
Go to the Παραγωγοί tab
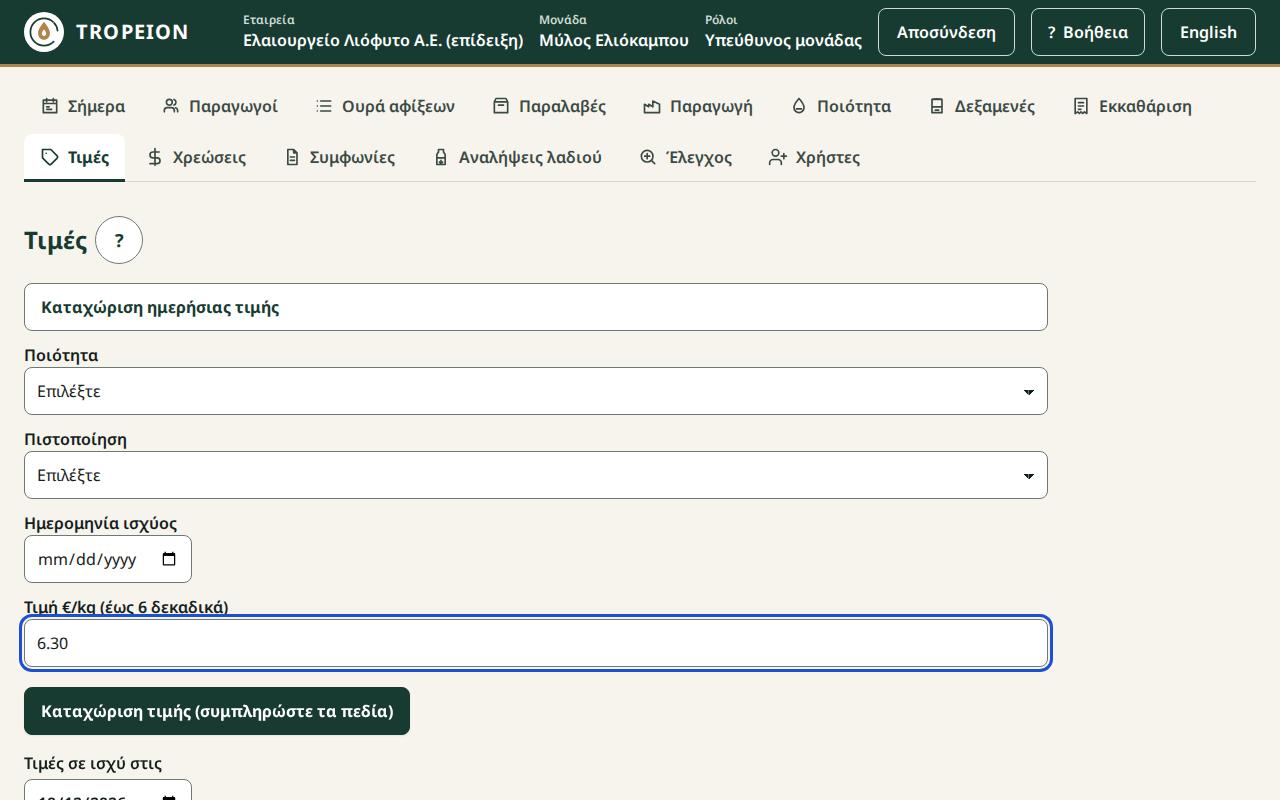tap(220, 106)
